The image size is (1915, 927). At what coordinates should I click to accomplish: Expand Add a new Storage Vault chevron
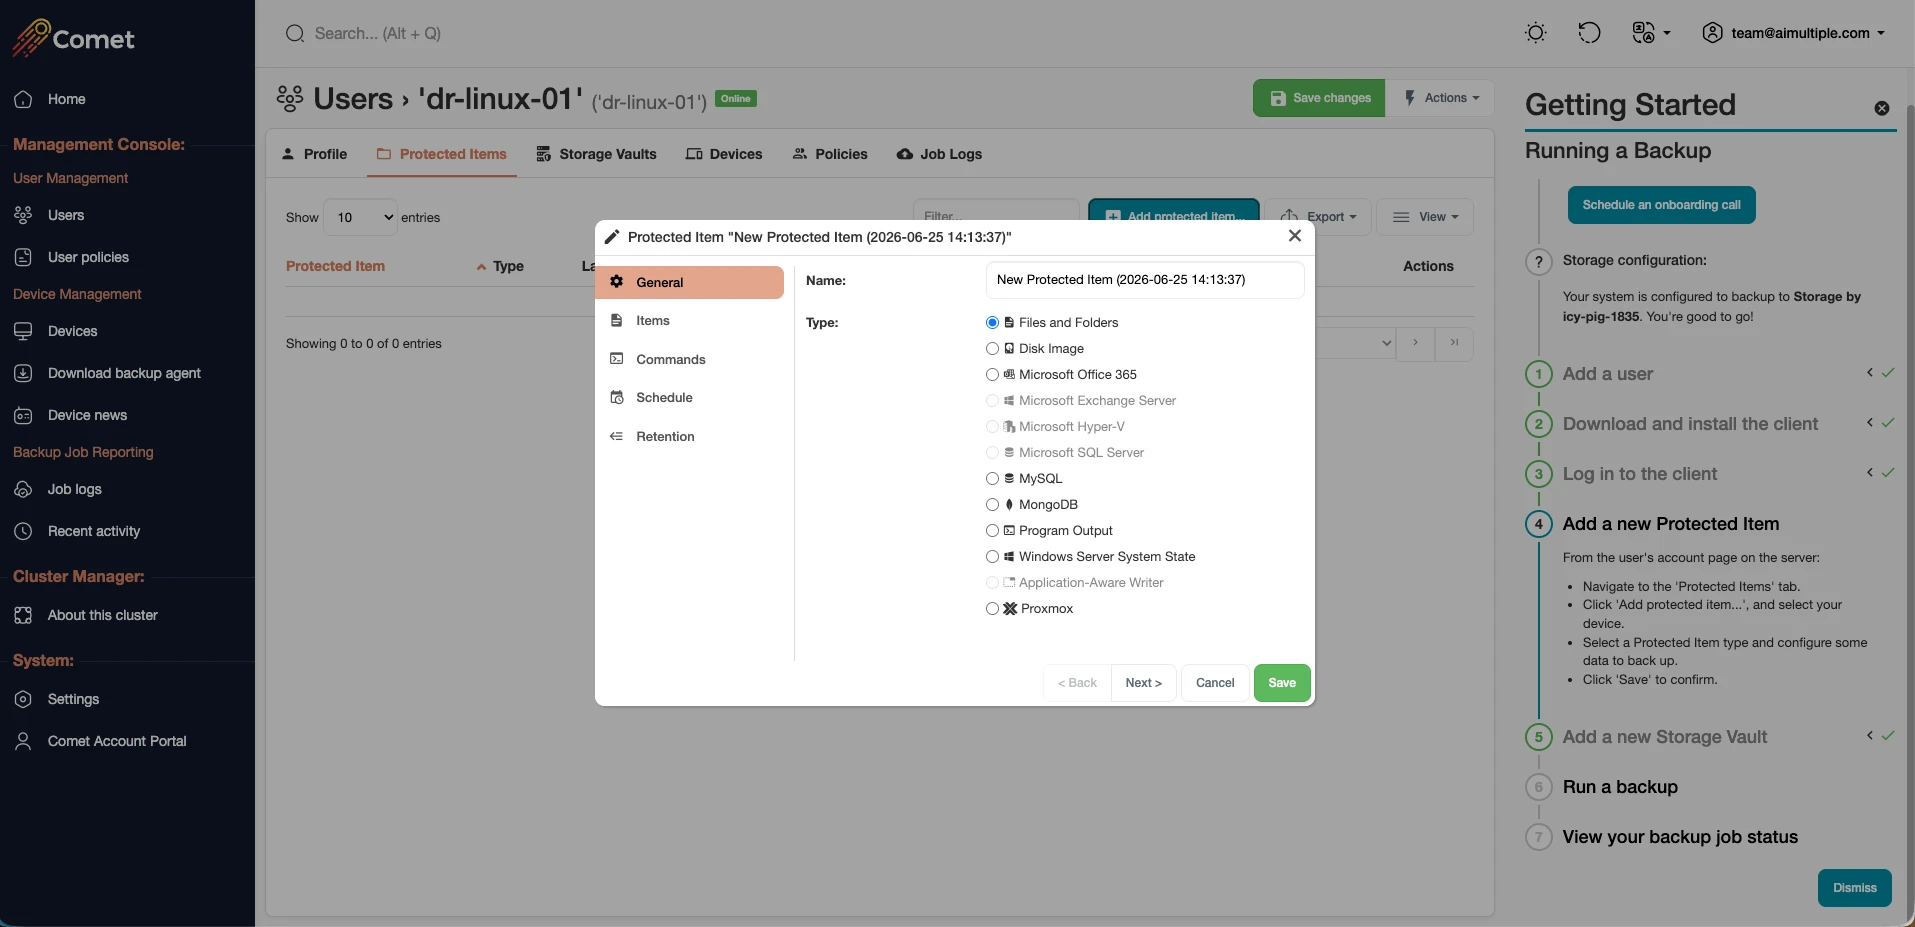(1870, 736)
